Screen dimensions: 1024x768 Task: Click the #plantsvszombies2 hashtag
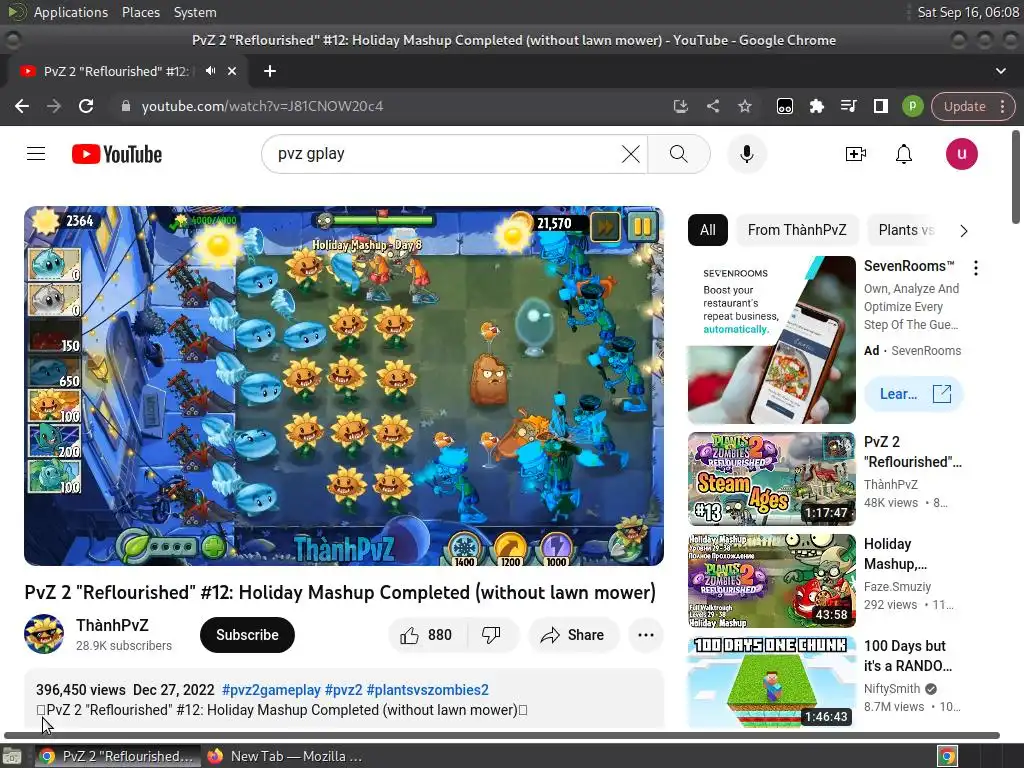click(x=428, y=690)
